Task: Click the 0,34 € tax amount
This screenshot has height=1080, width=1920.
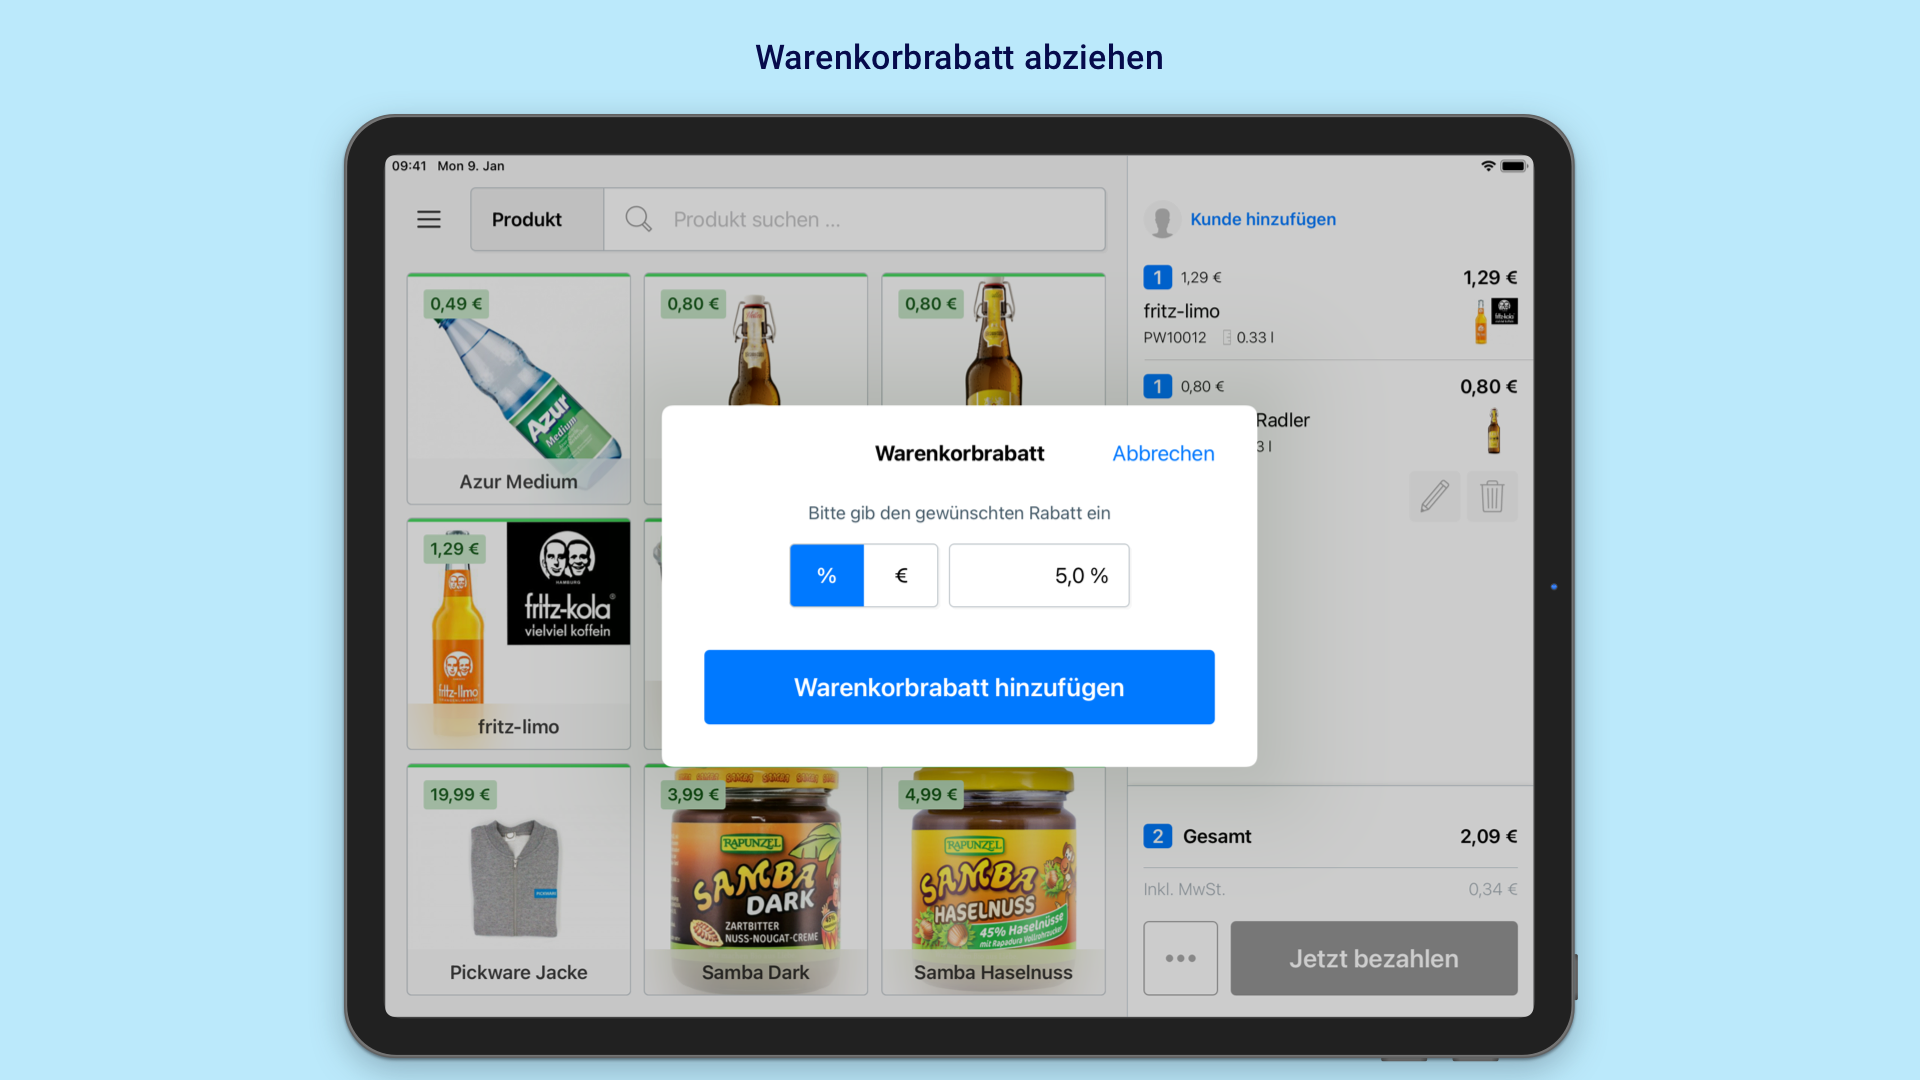Action: click(x=1492, y=889)
